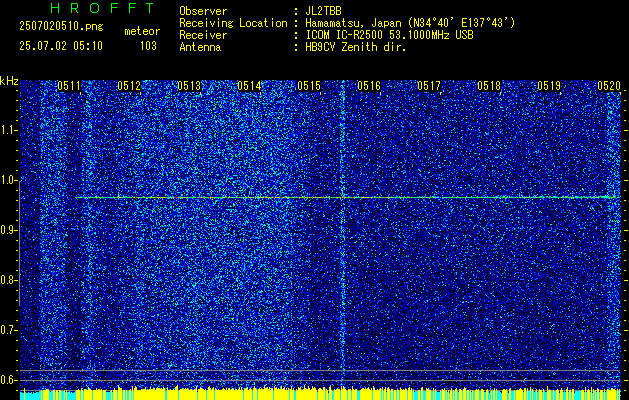Click the 0.7 kHz axis label

coord(8,330)
